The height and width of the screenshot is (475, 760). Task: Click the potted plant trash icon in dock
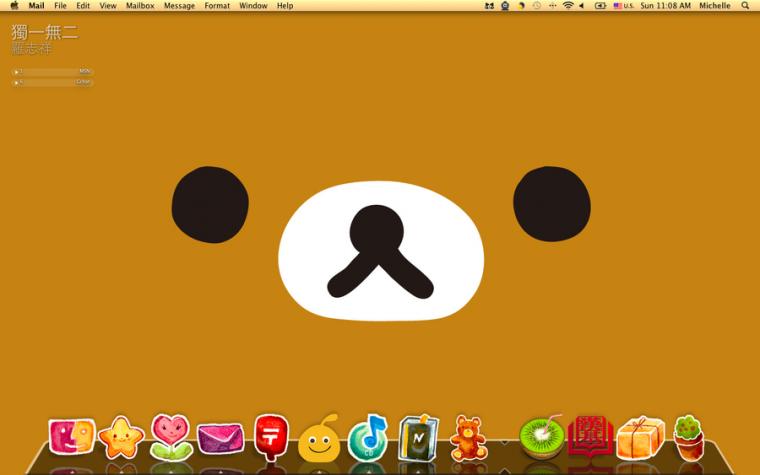688,438
